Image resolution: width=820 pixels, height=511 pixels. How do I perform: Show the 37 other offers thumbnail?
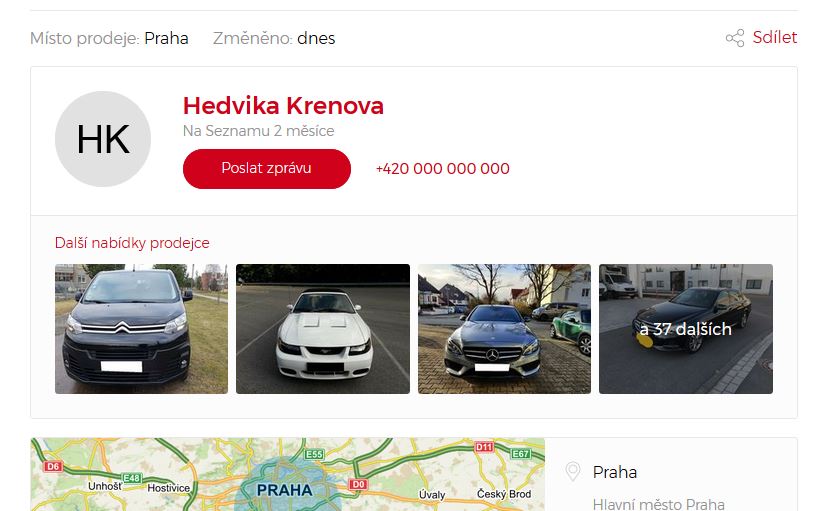pyautogui.click(x=686, y=329)
